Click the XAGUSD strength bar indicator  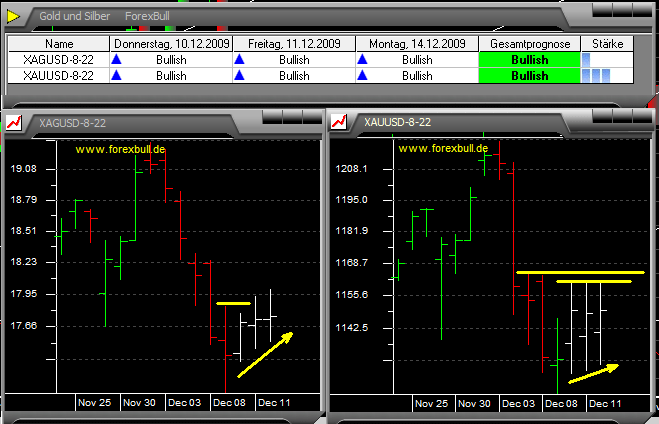coord(588,60)
